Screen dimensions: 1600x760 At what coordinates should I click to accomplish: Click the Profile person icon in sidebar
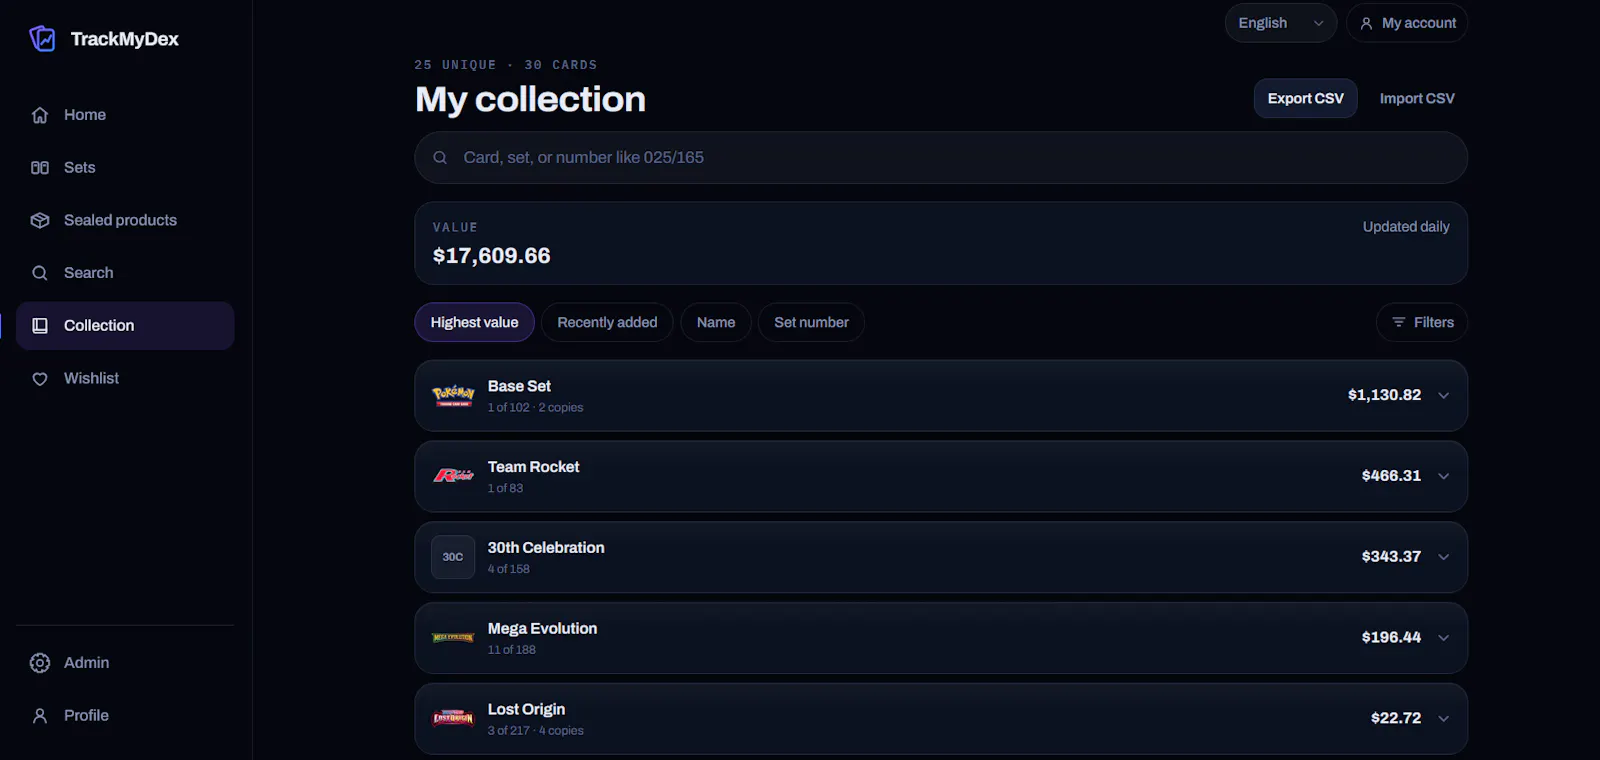coord(40,716)
